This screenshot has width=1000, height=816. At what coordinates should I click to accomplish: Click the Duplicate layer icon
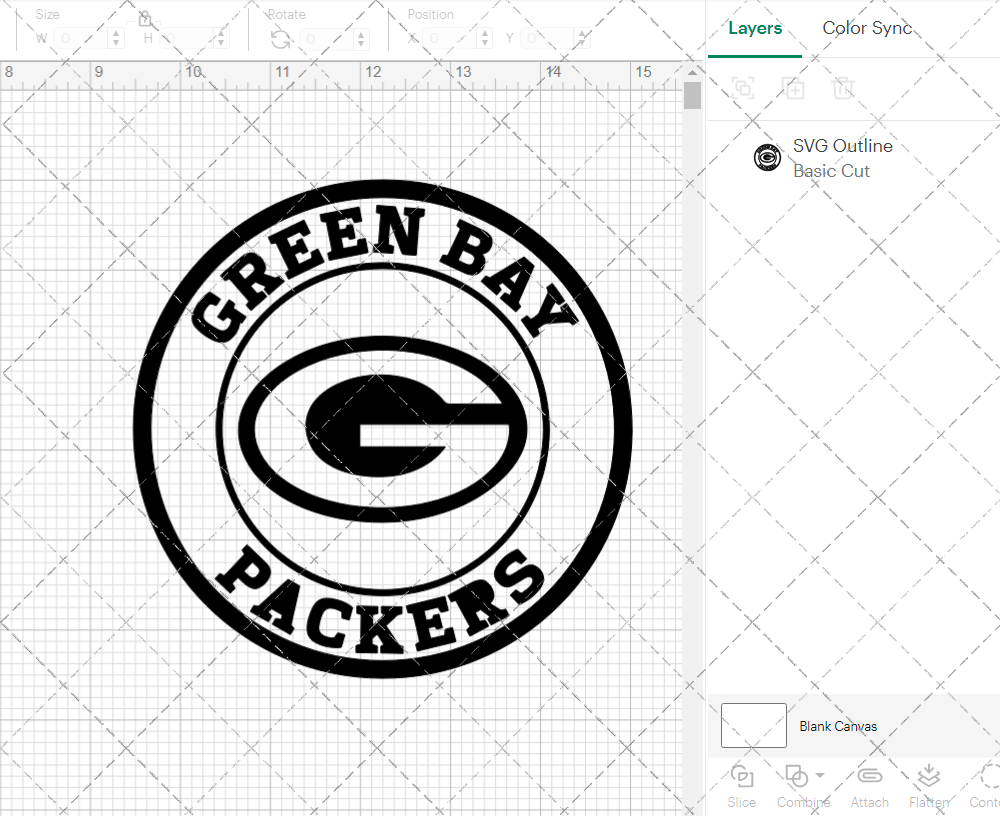tap(794, 88)
